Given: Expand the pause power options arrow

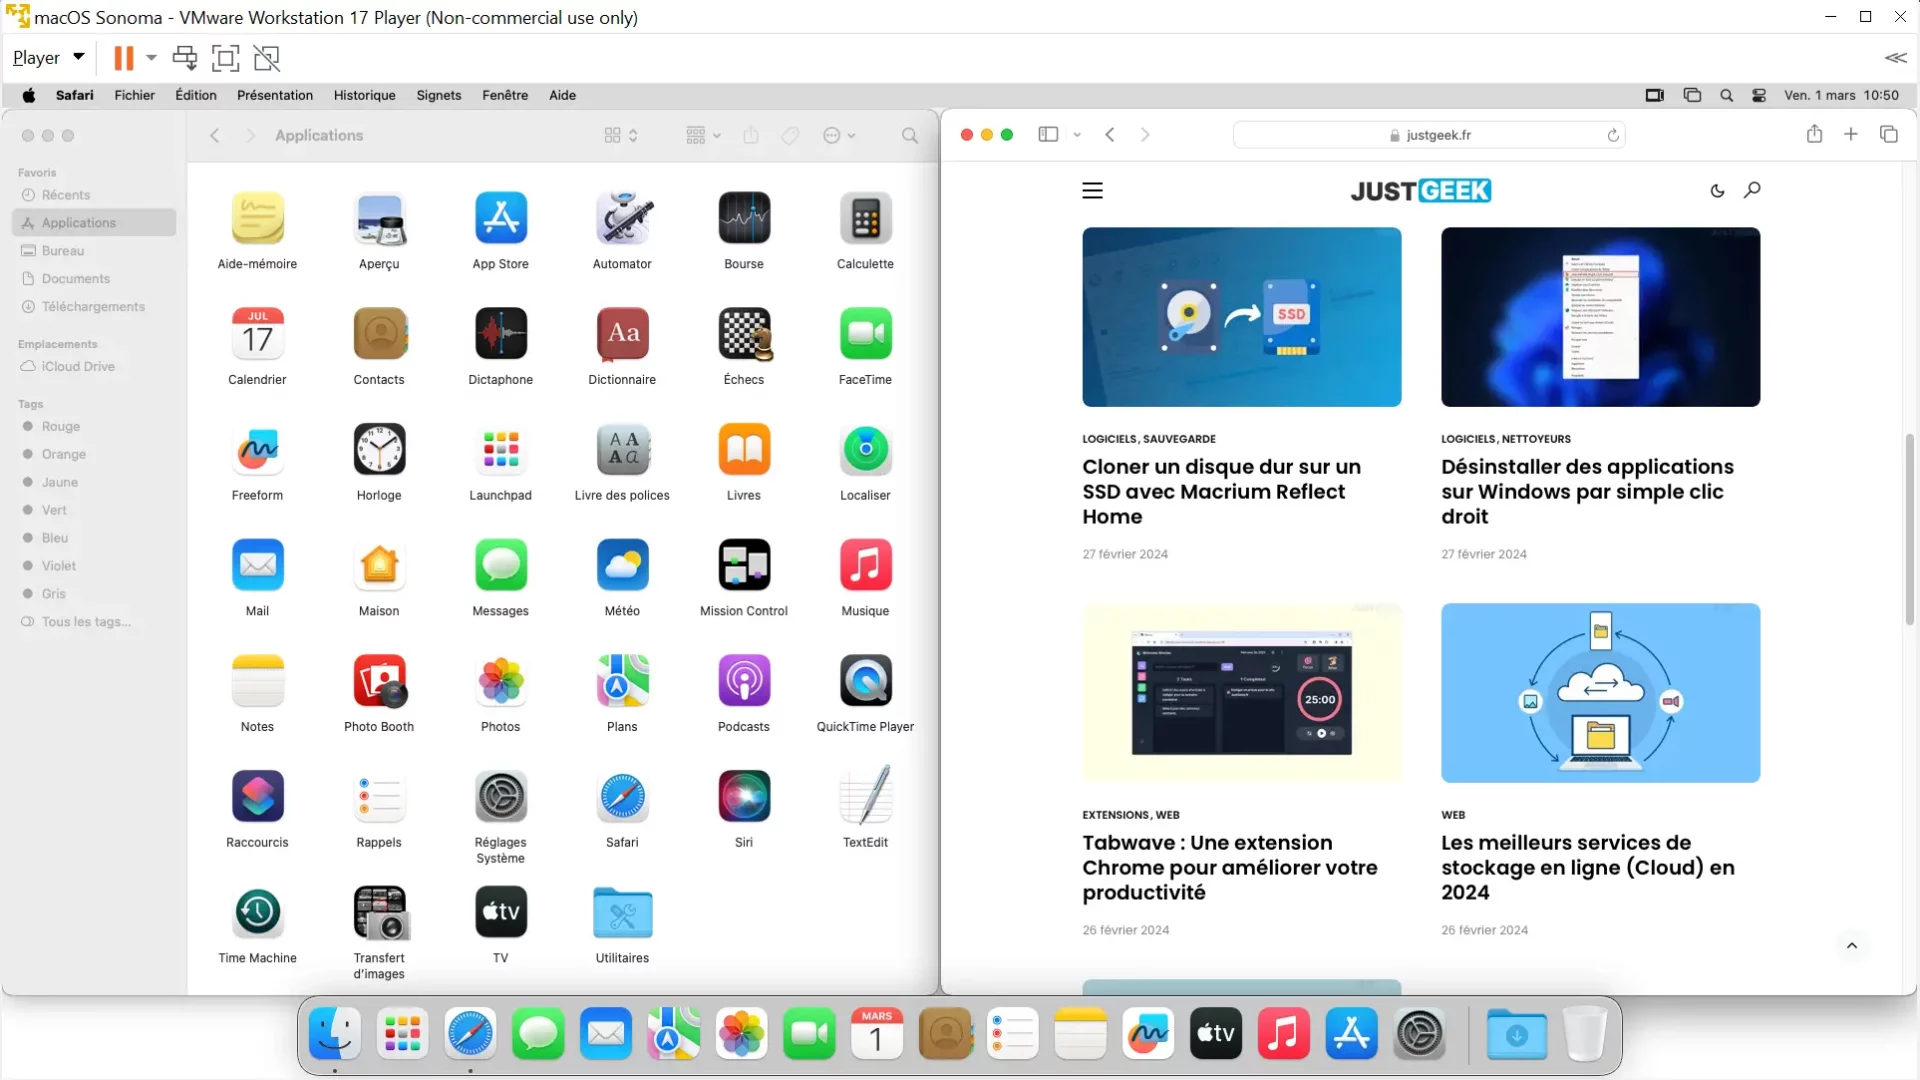Looking at the screenshot, I should pyautogui.click(x=151, y=58).
